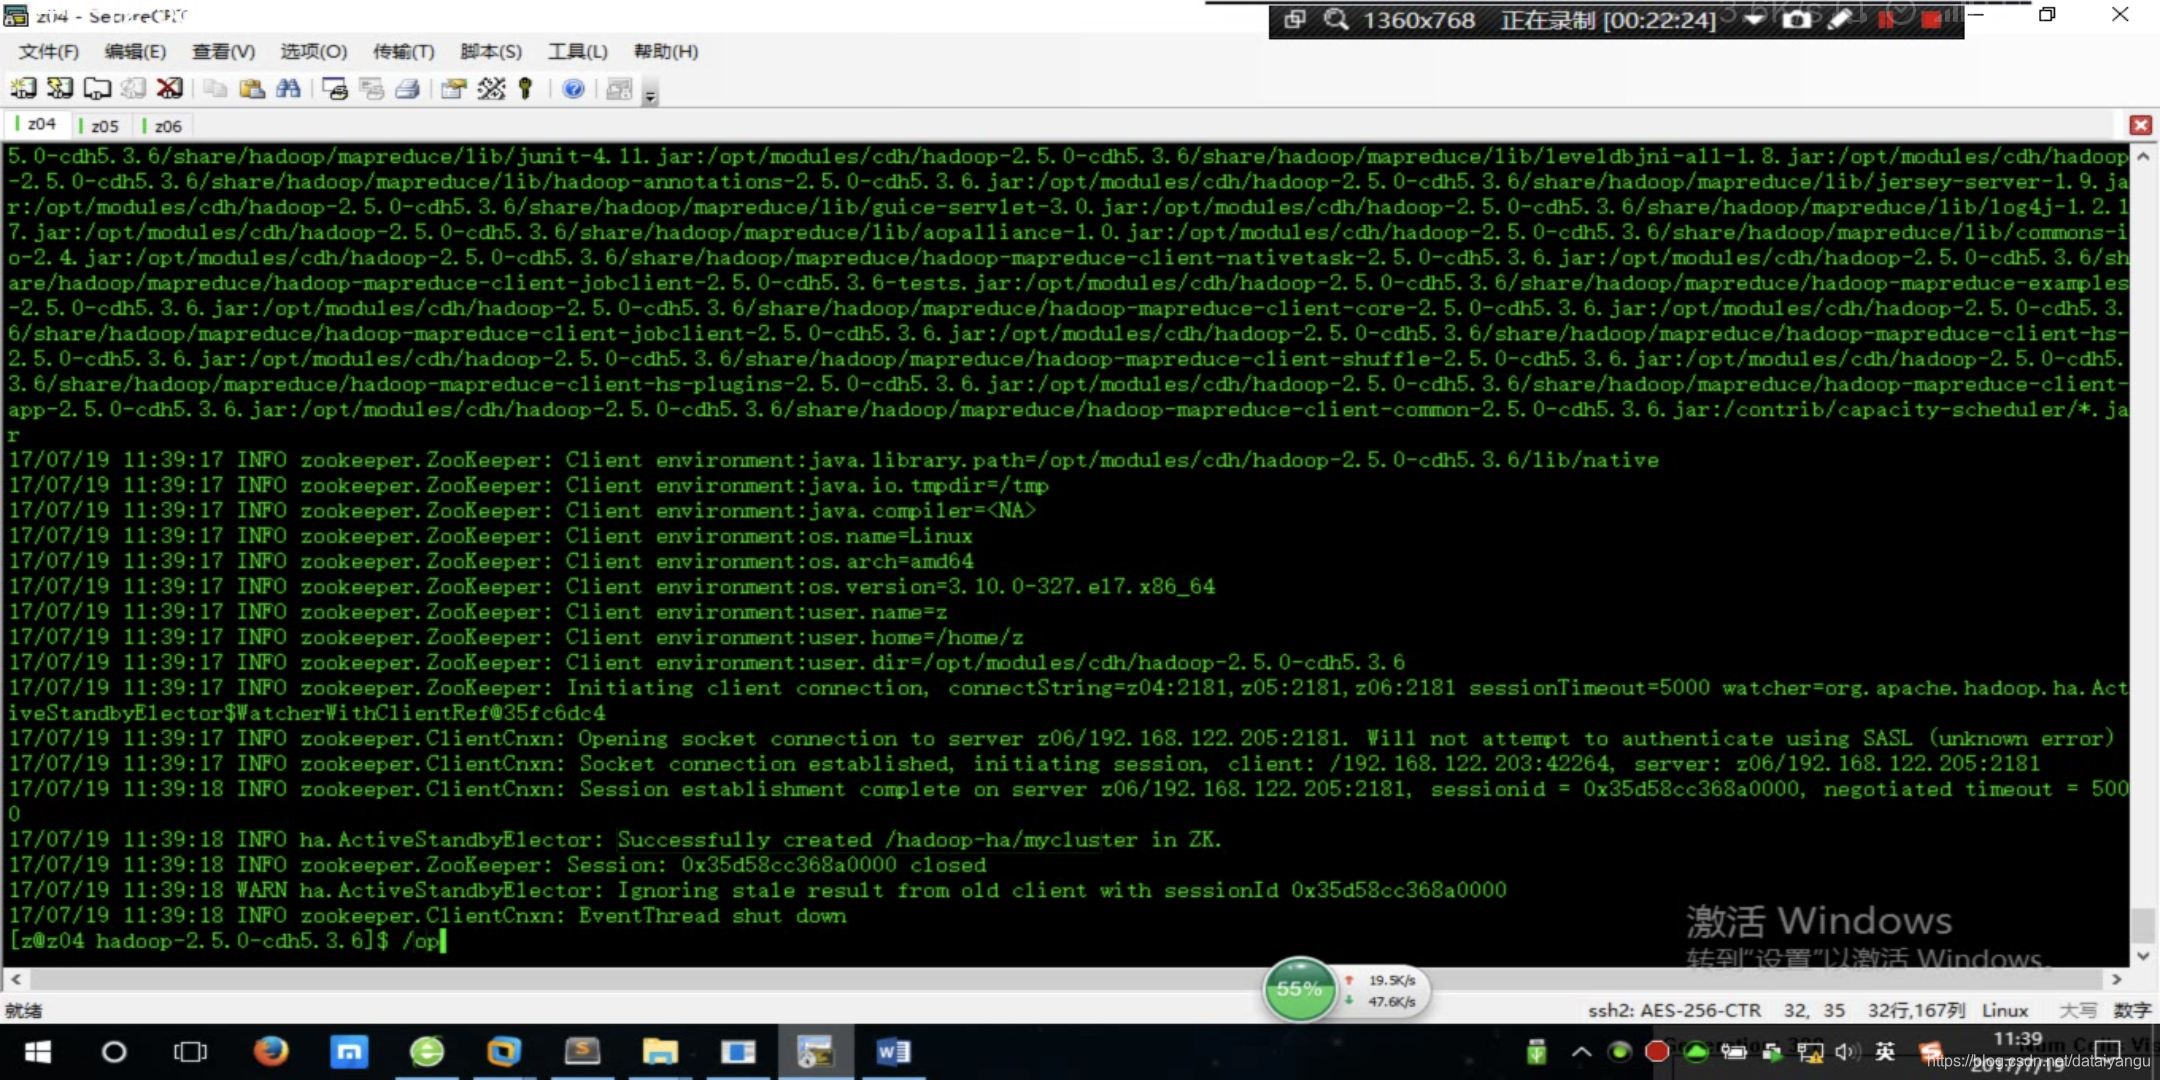Open the 文件(F) menu
Screen dimensions: 2160x1080
coord(48,51)
